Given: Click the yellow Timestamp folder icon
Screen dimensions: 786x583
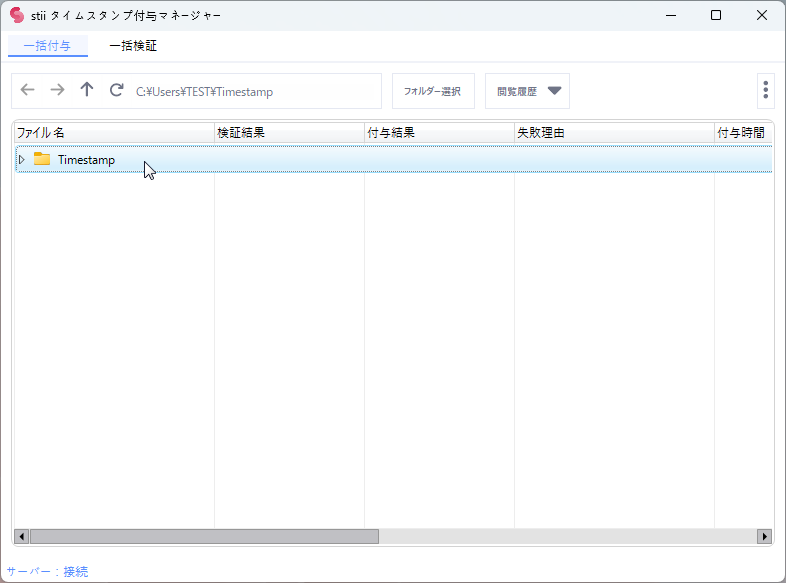Looking at the screenshot, I should [42, 159].
